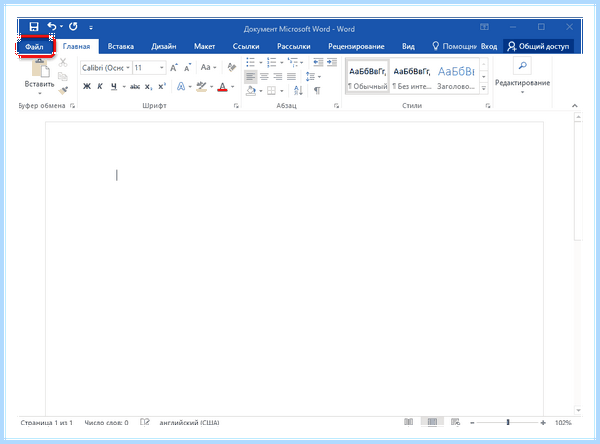Center the text alignment
600x444 pixels.
tap(264, 77)
